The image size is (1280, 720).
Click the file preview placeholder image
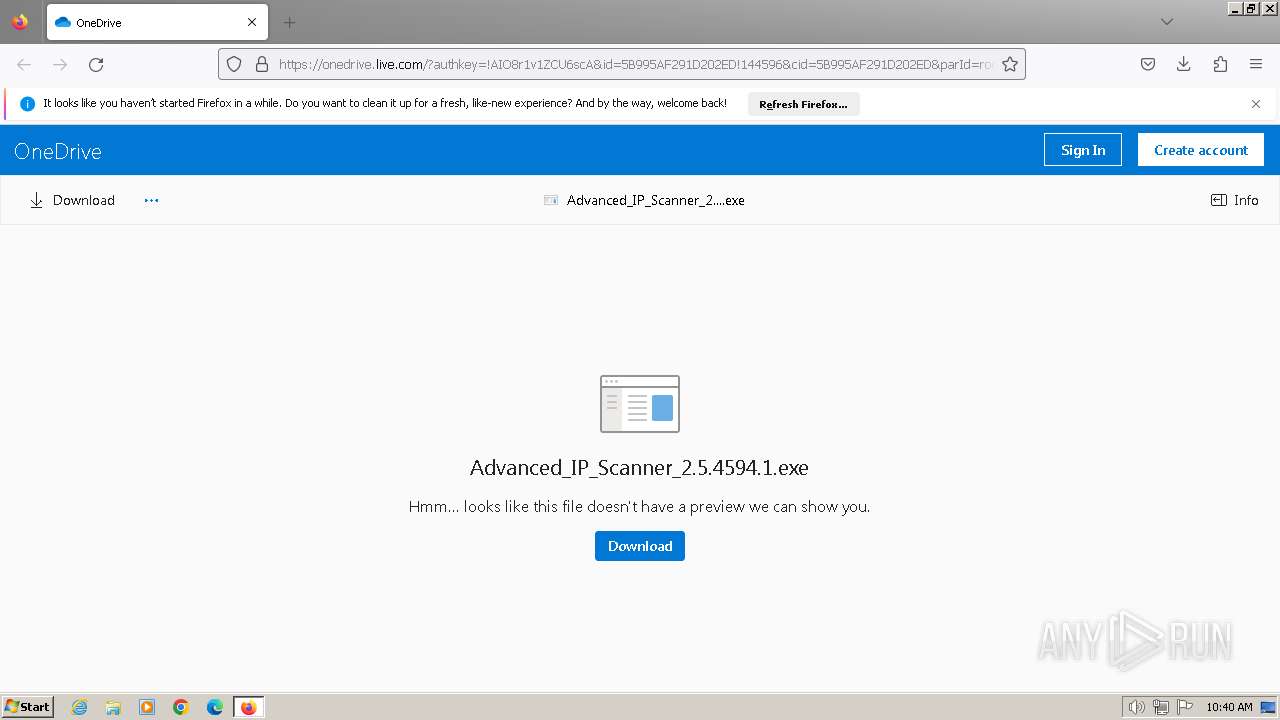(x=640, y=404)
